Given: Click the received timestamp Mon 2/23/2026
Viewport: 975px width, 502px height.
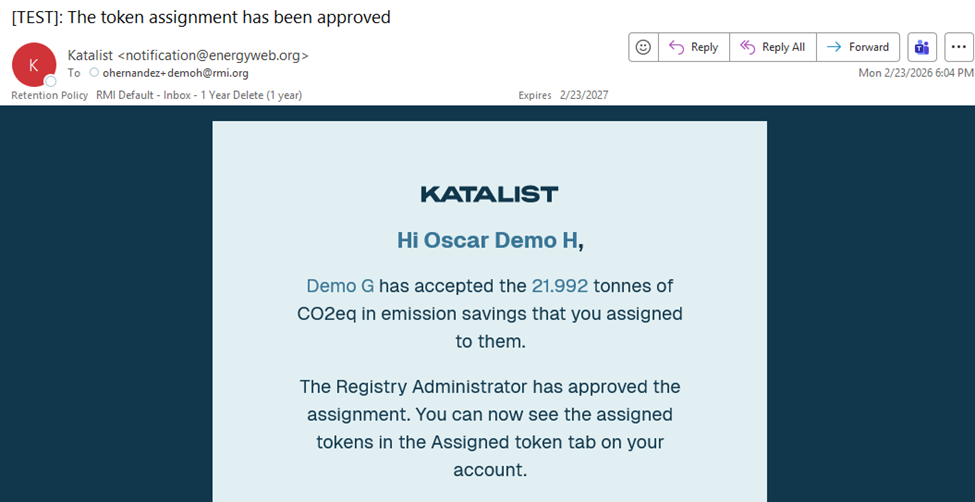Looking at the screenshot, I should [914, 73].
